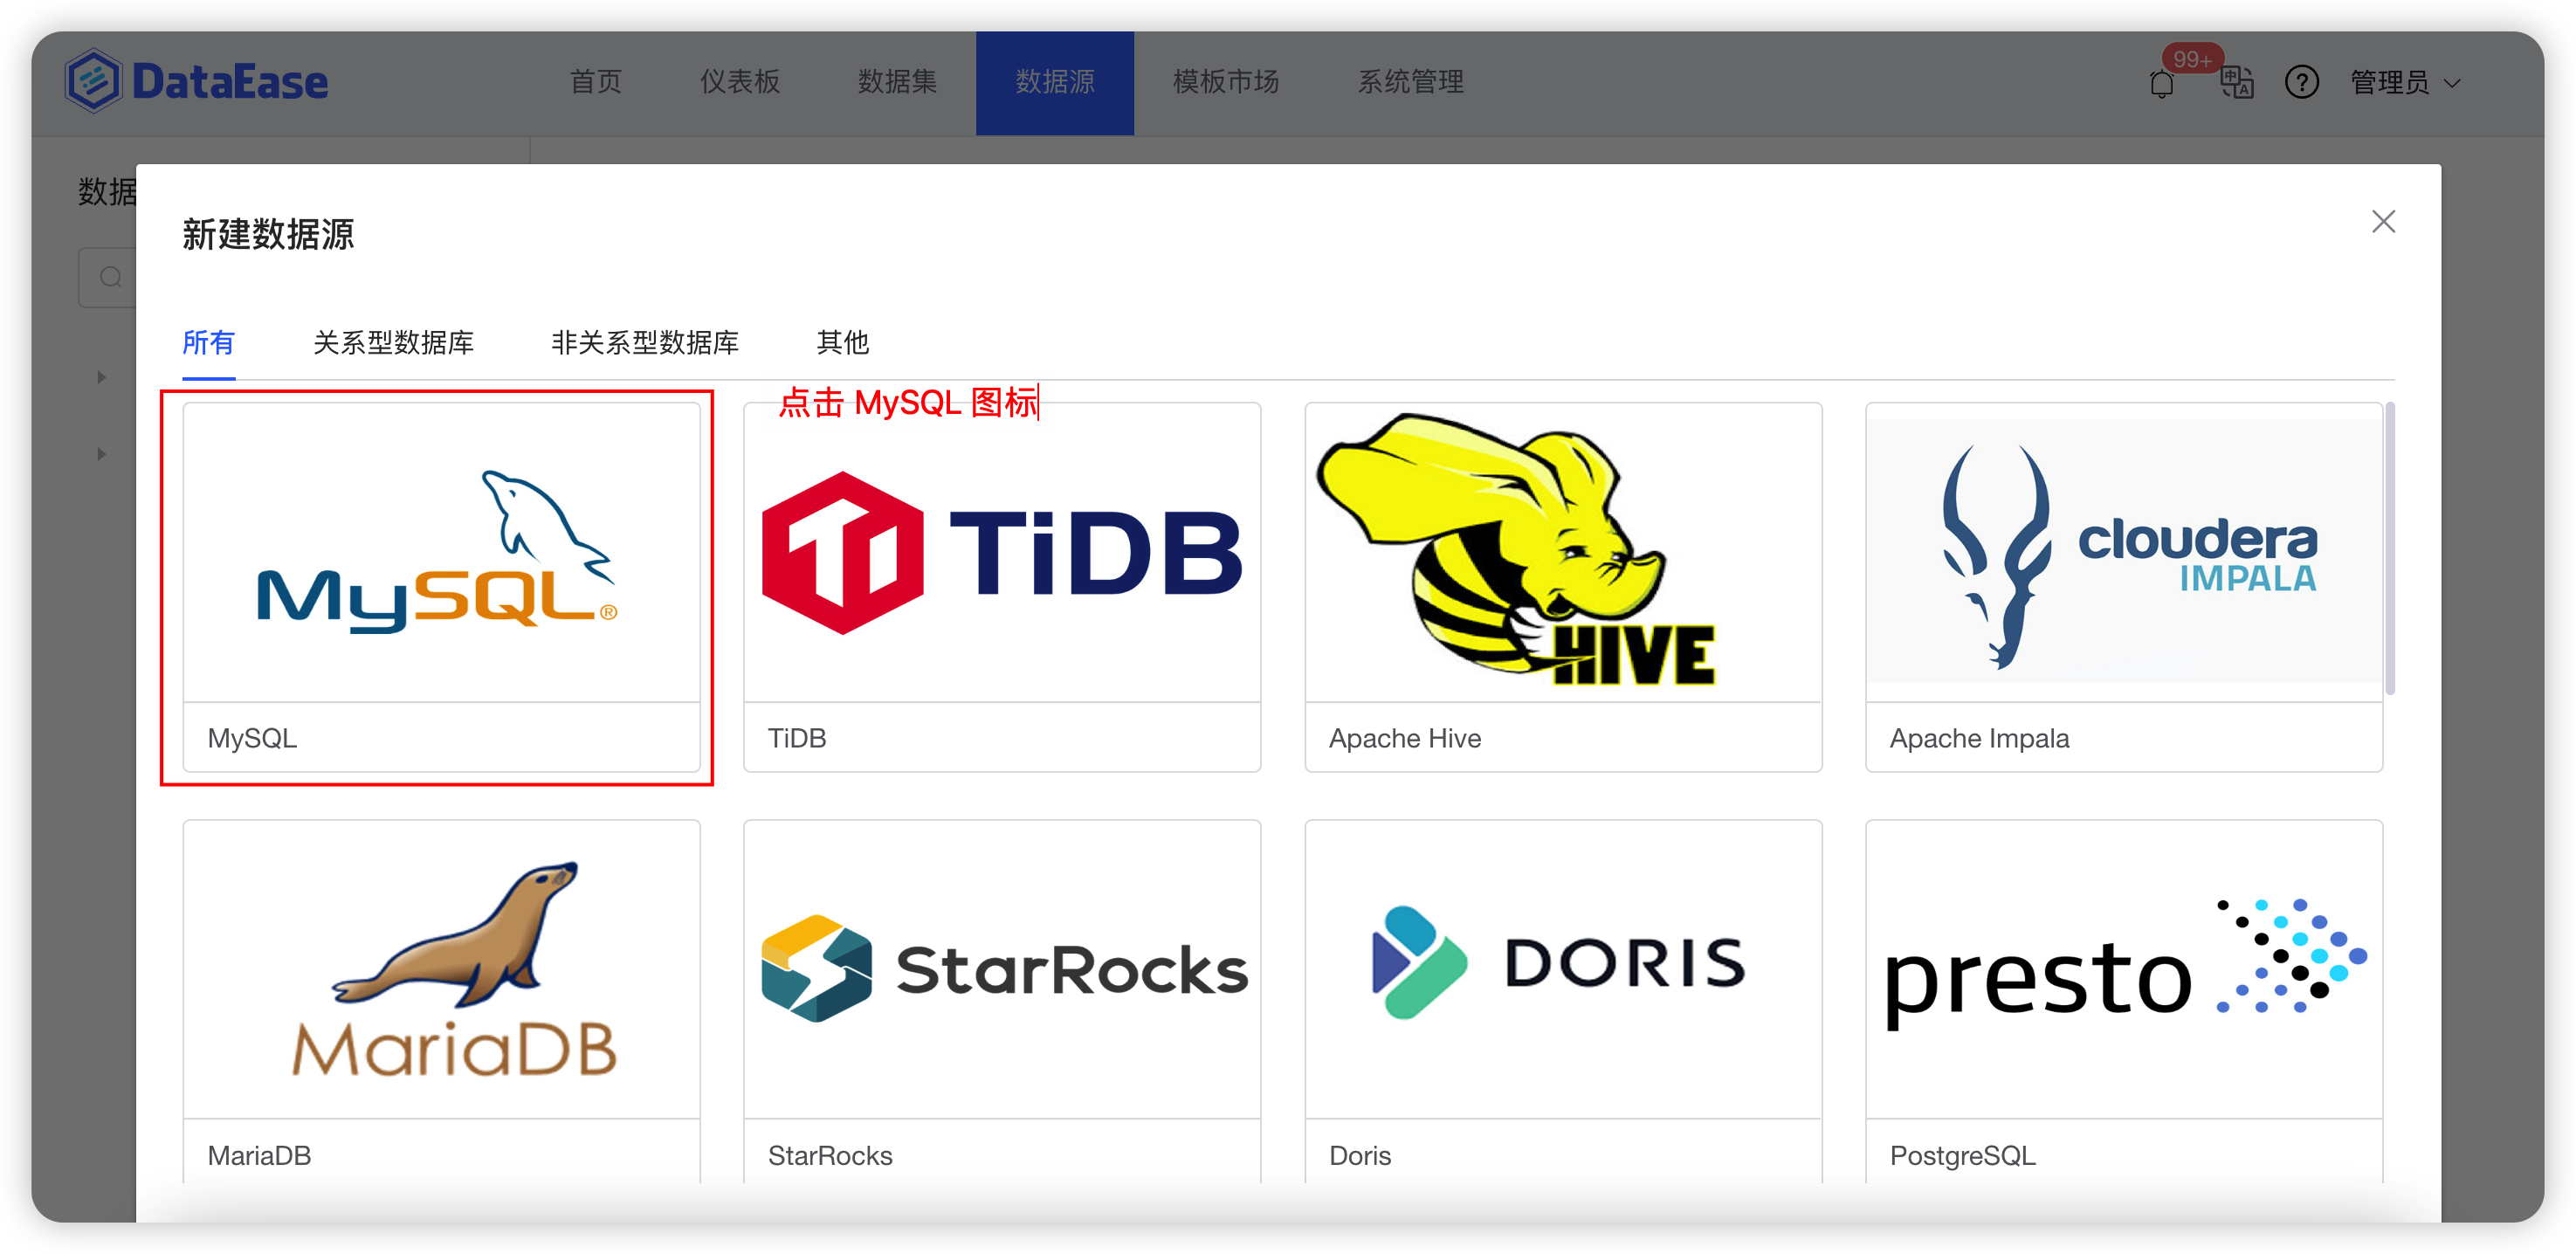
Task: Switch to the 关系型数据库 tab
Action: click(393, 343)
